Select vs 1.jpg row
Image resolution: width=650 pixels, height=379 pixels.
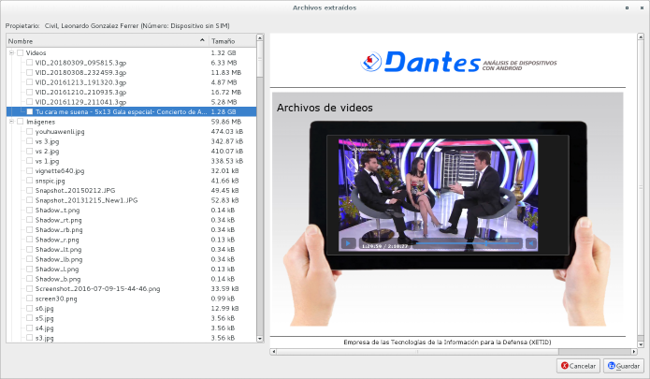pos(131,161)
